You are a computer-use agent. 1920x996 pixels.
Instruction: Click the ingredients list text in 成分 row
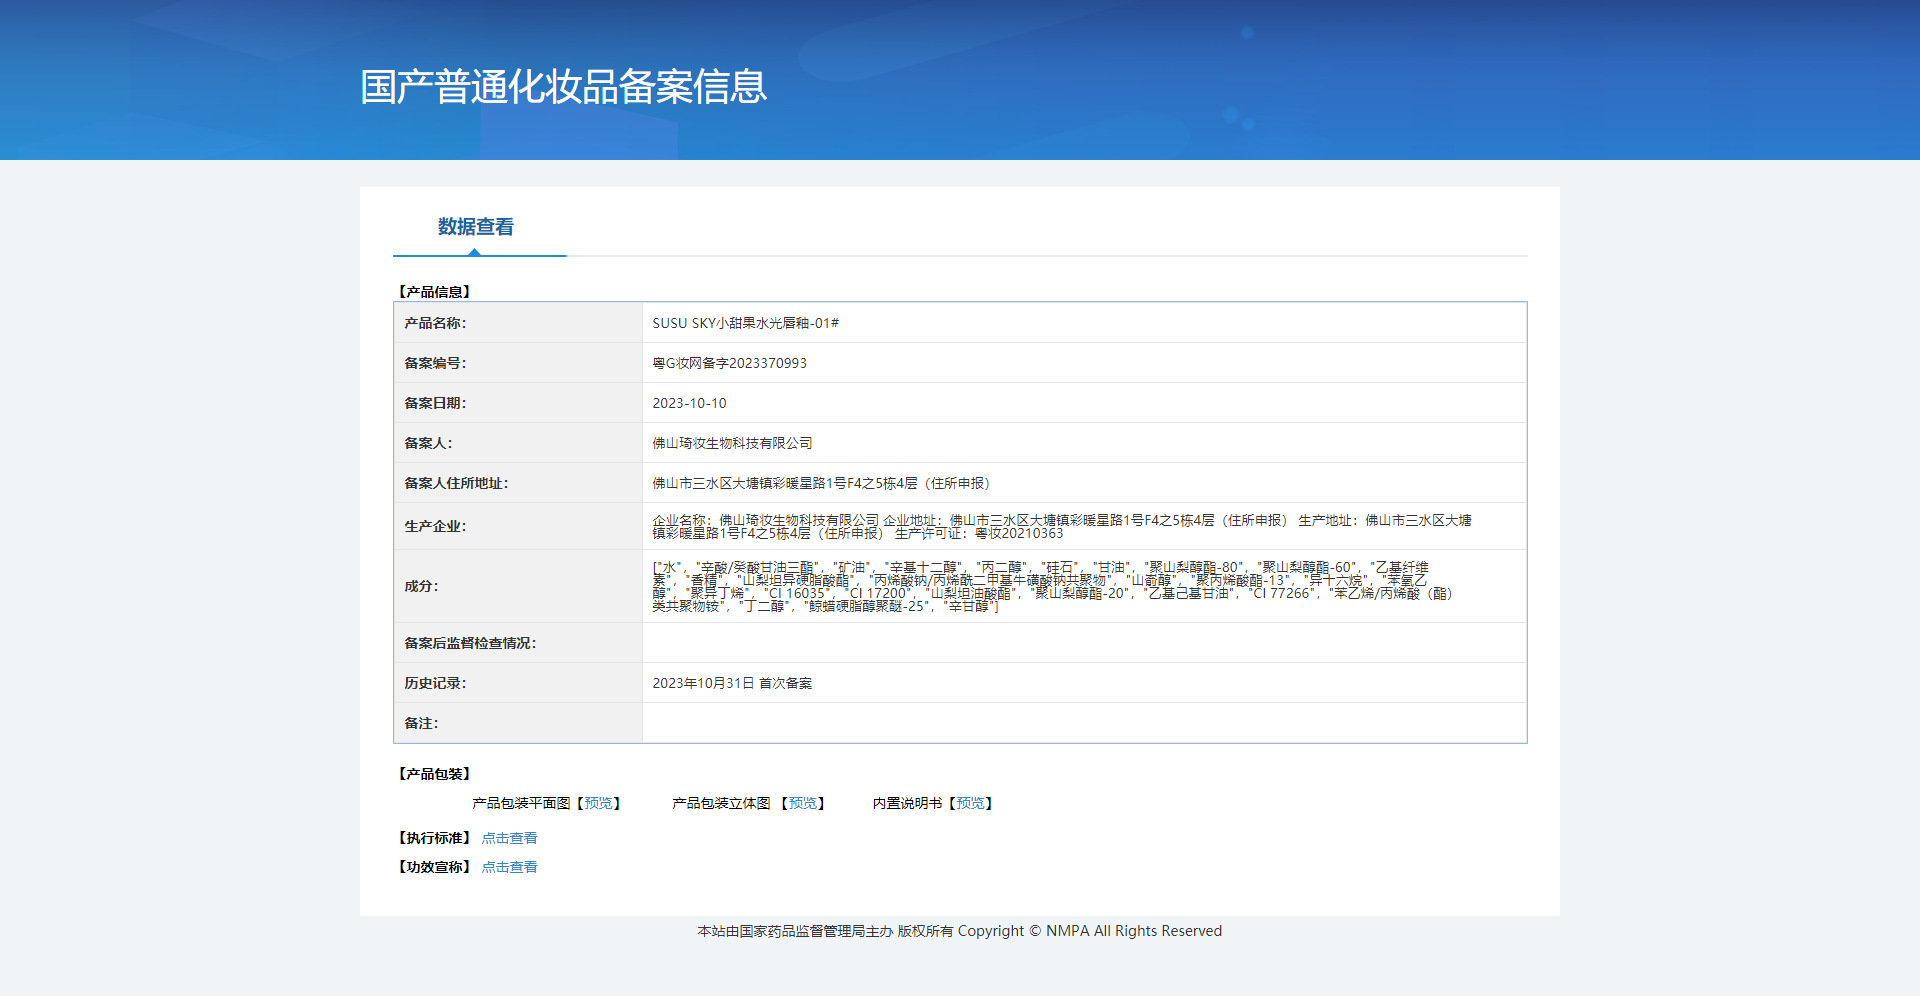1052,586
